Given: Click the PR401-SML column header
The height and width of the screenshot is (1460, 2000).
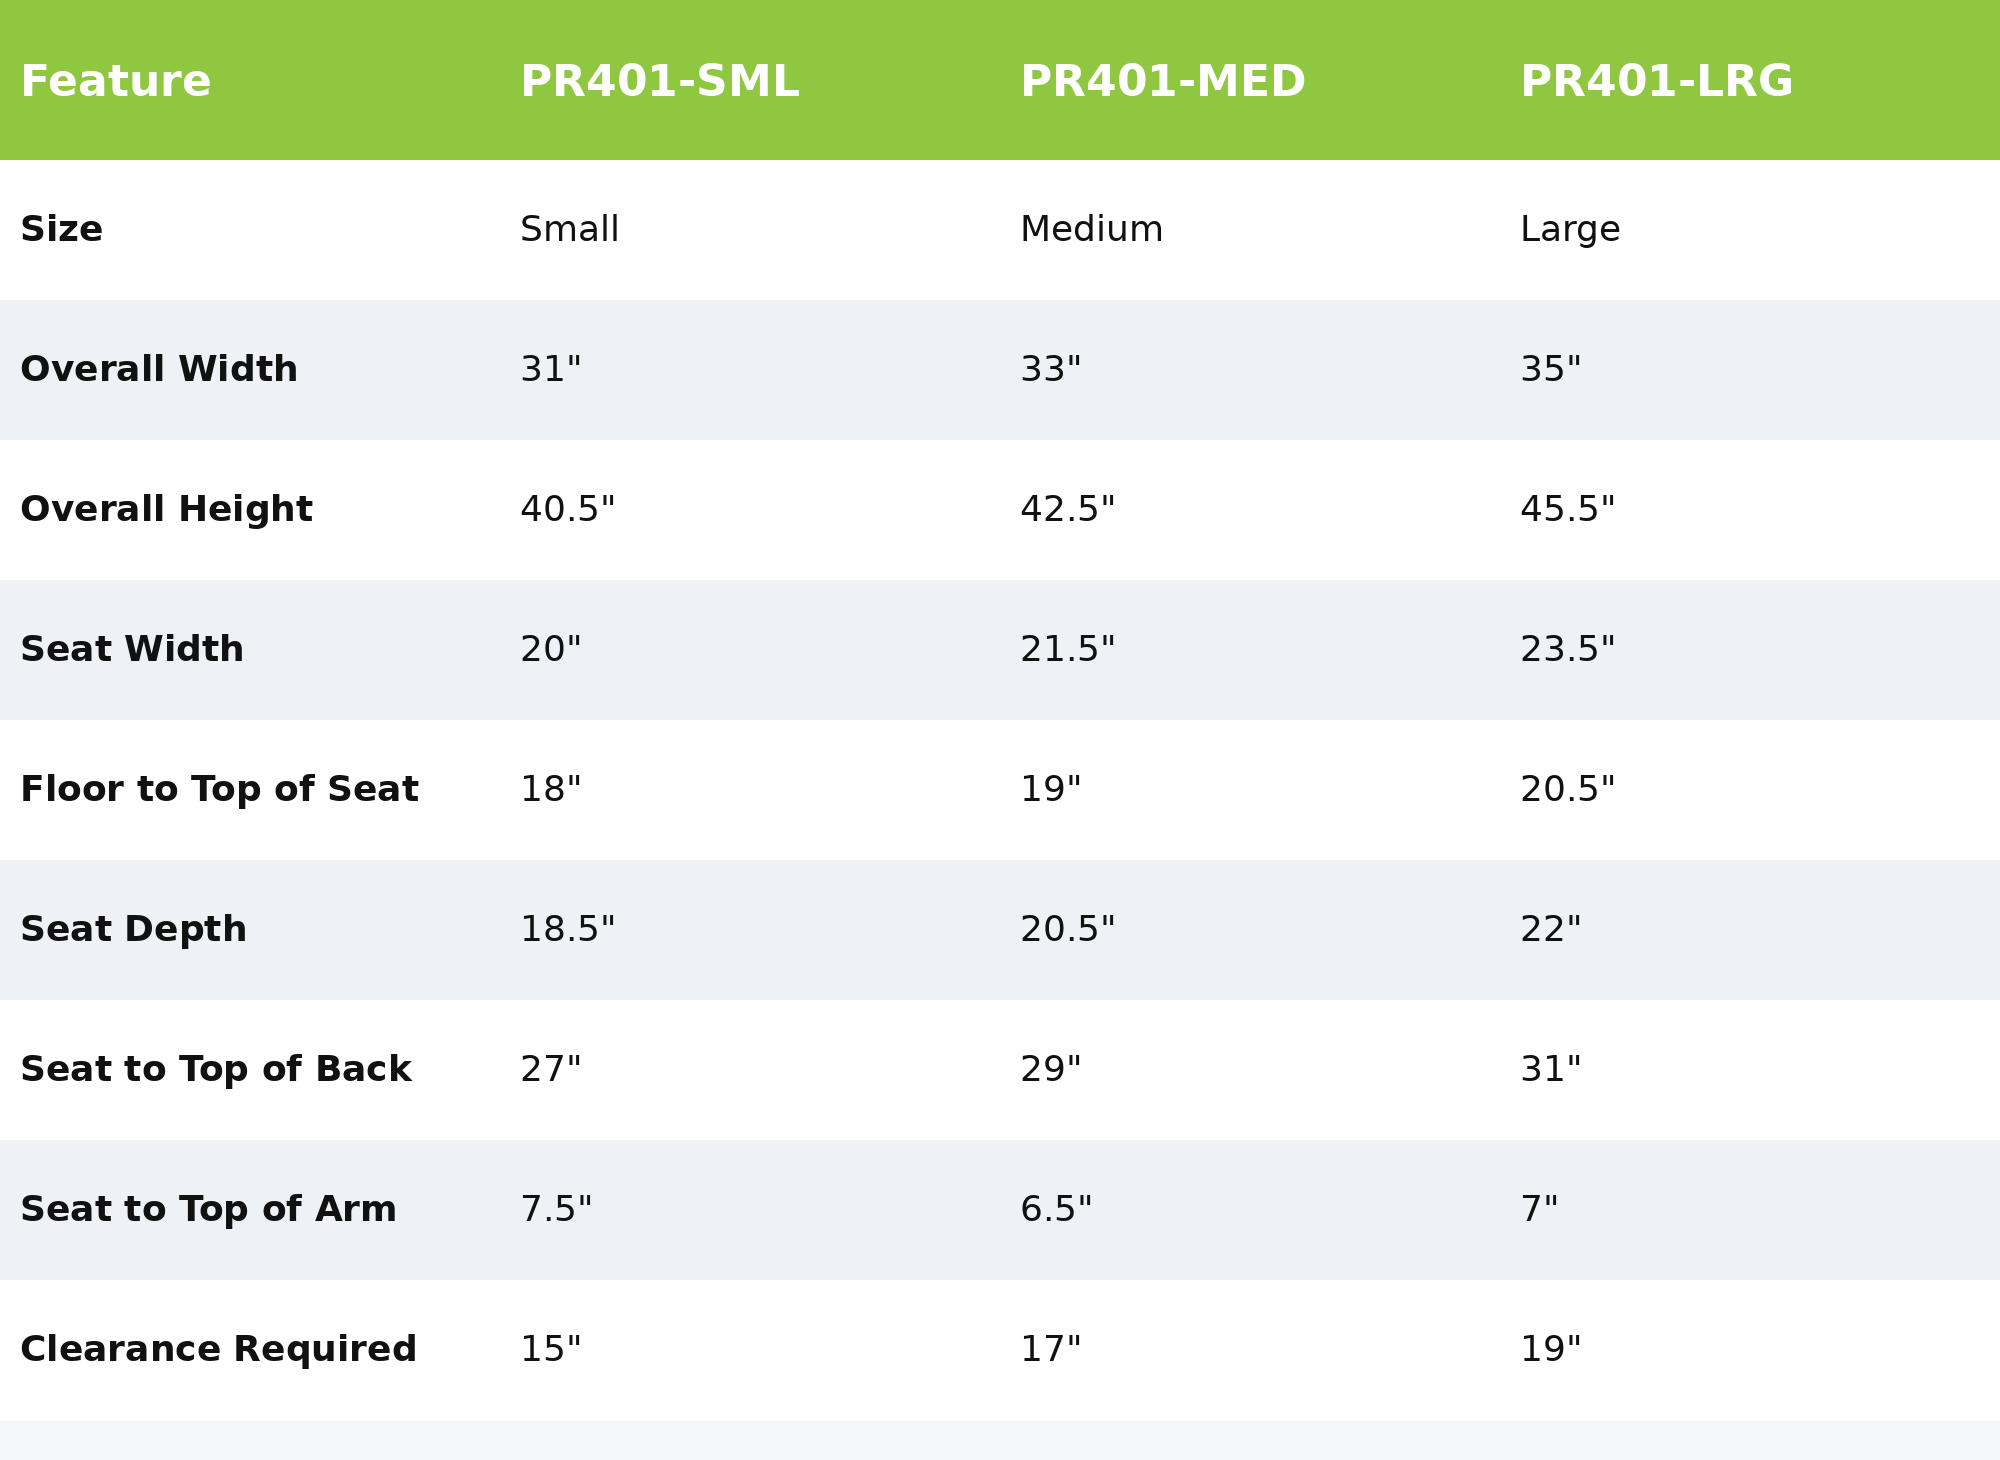Looking at the screenshot, I should (659, 82).
